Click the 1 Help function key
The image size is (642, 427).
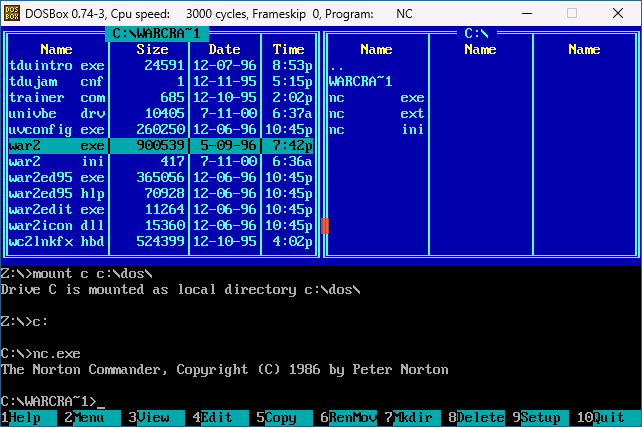[x=29, y=418]
